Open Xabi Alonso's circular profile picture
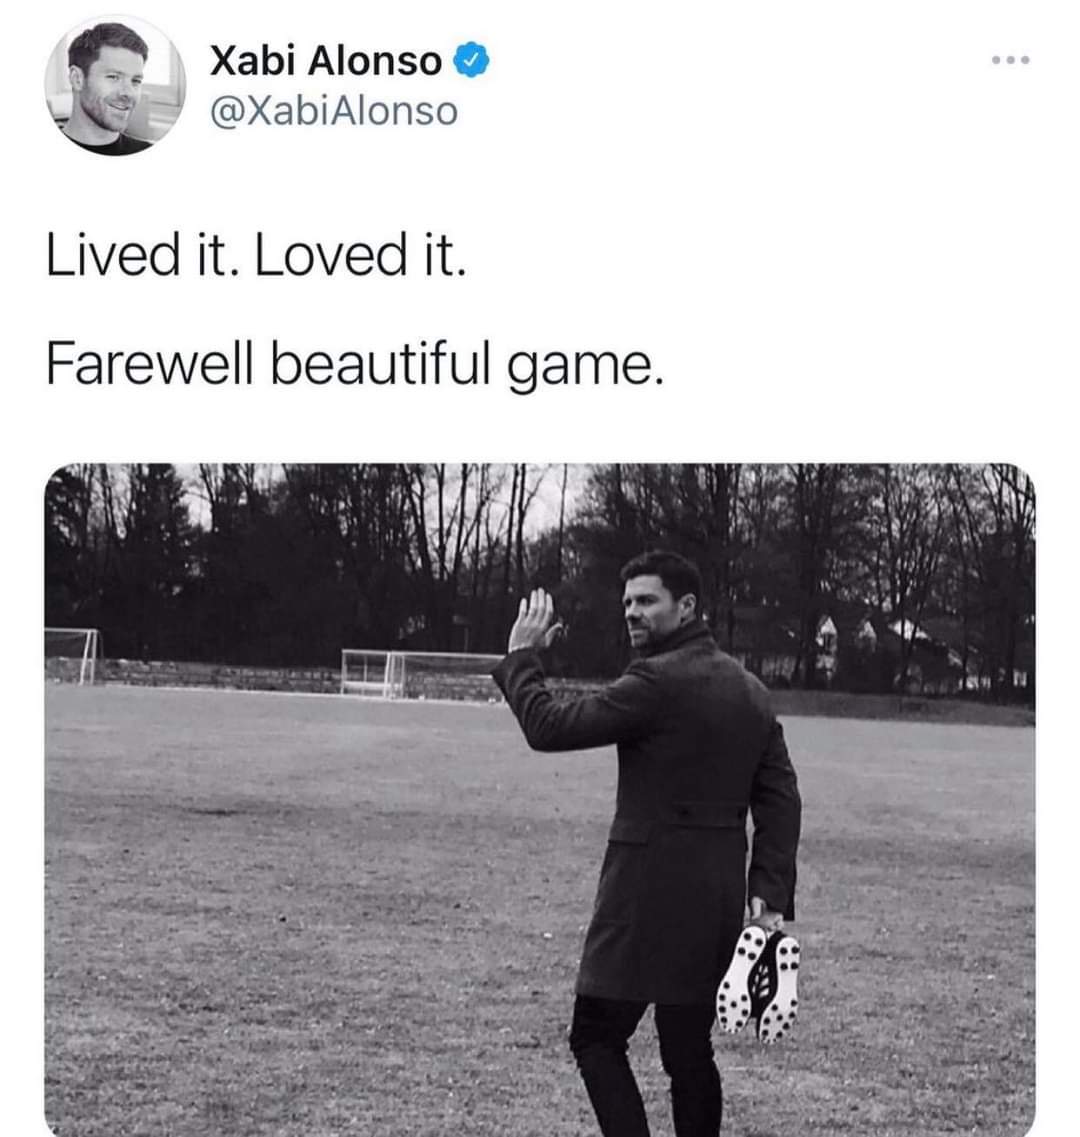 115,86
